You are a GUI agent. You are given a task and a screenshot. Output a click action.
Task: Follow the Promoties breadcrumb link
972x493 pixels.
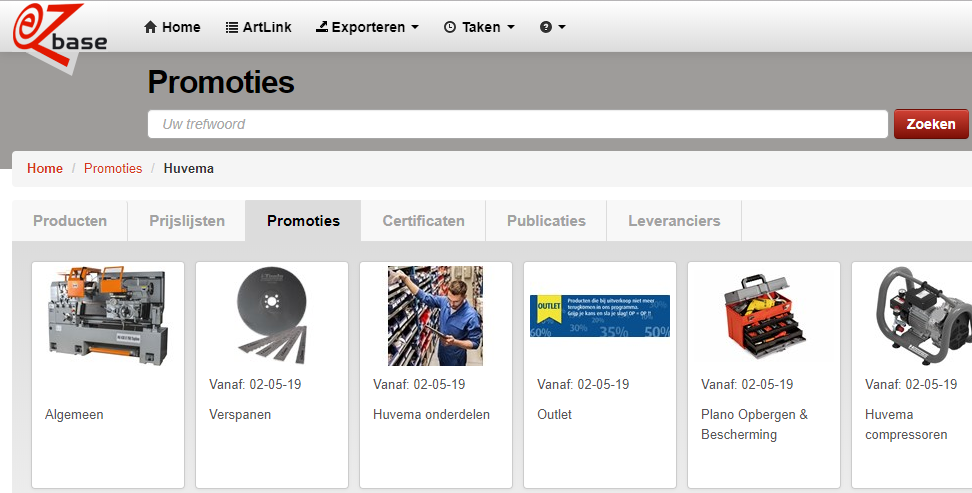(113, 169)
